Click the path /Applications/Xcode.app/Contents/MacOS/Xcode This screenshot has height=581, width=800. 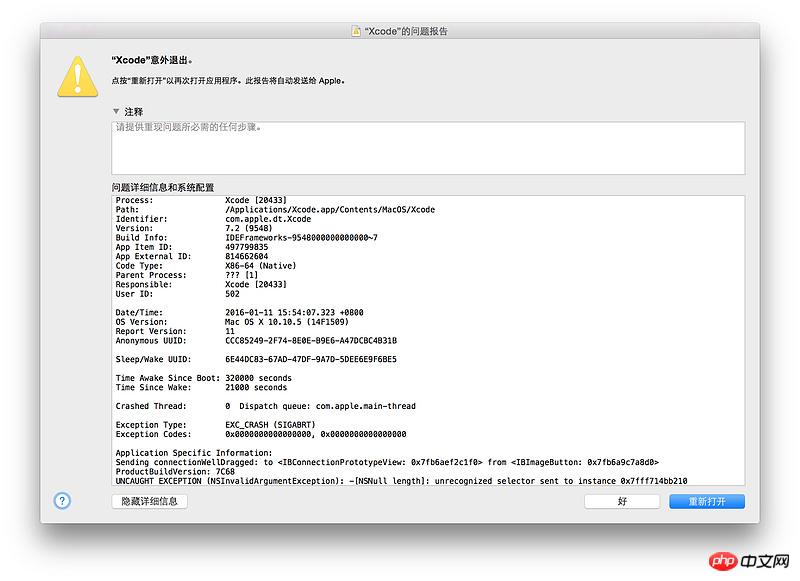[330, 209]
